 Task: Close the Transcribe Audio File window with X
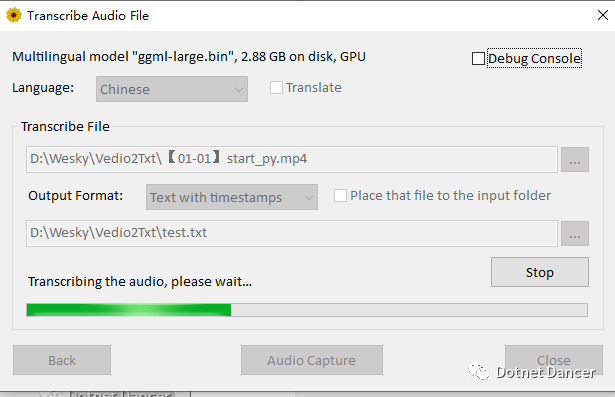point(602,15)
